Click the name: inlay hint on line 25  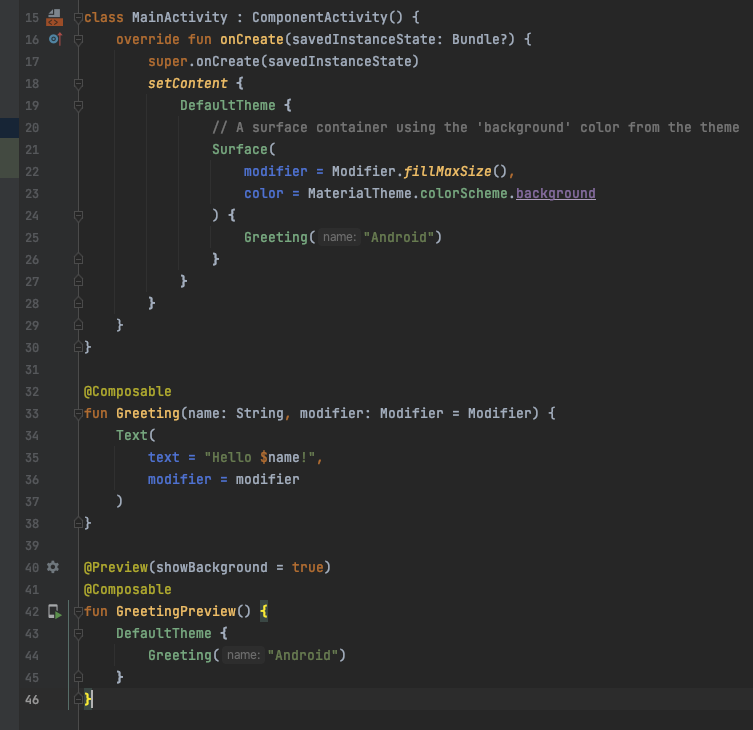339,237
